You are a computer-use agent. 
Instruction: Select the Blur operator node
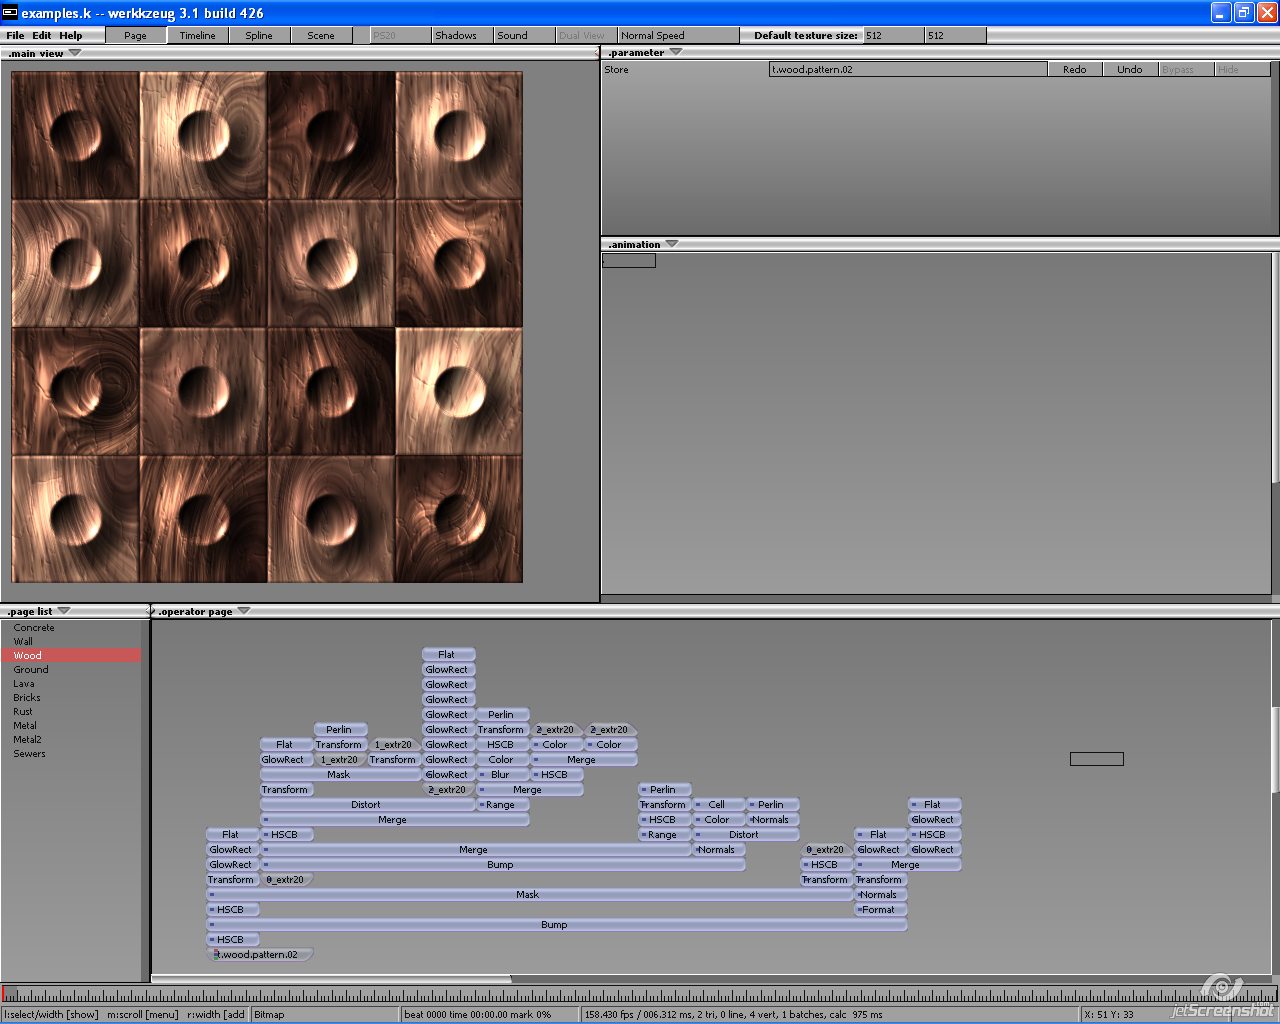tap(501, 775)
